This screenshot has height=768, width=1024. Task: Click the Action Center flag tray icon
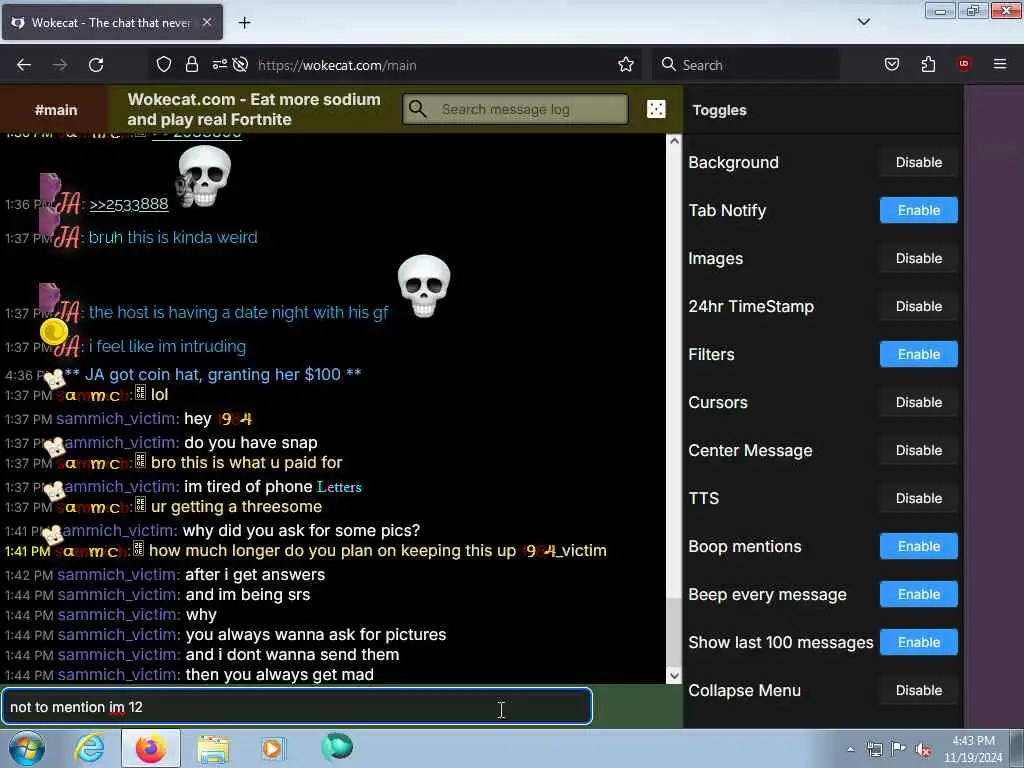[x=899, y=748]
